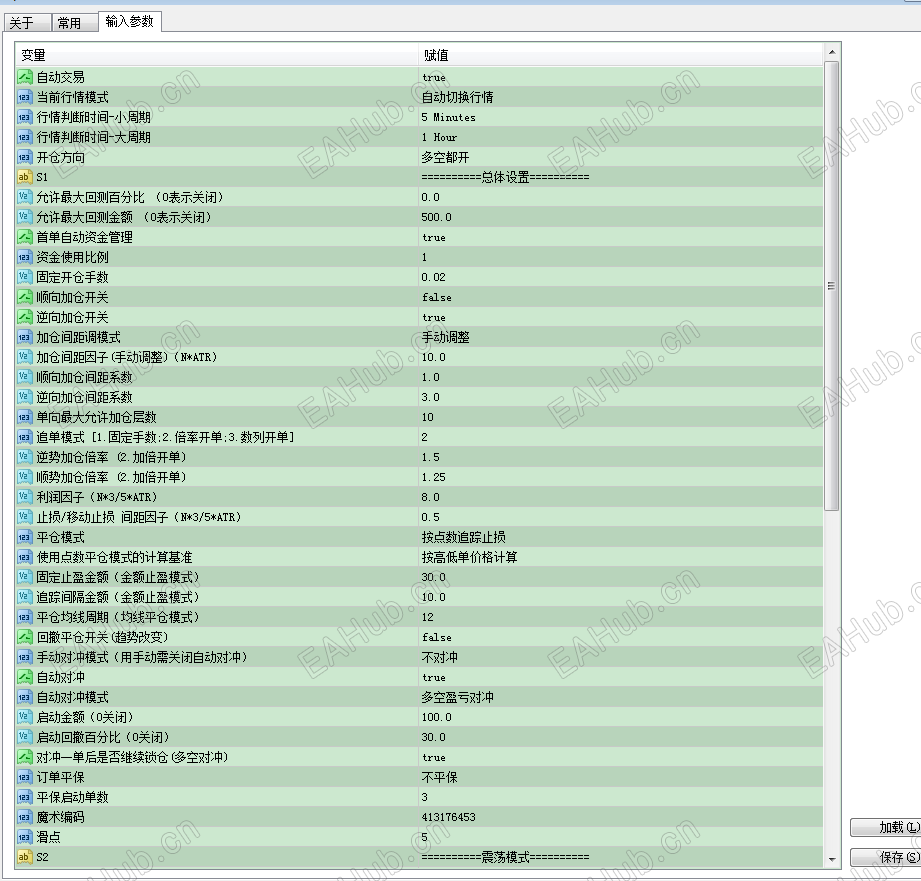921x881 pixels.
Task: Click the 单向最大允许加仓层数 row icon
Action: pos(24,417)
